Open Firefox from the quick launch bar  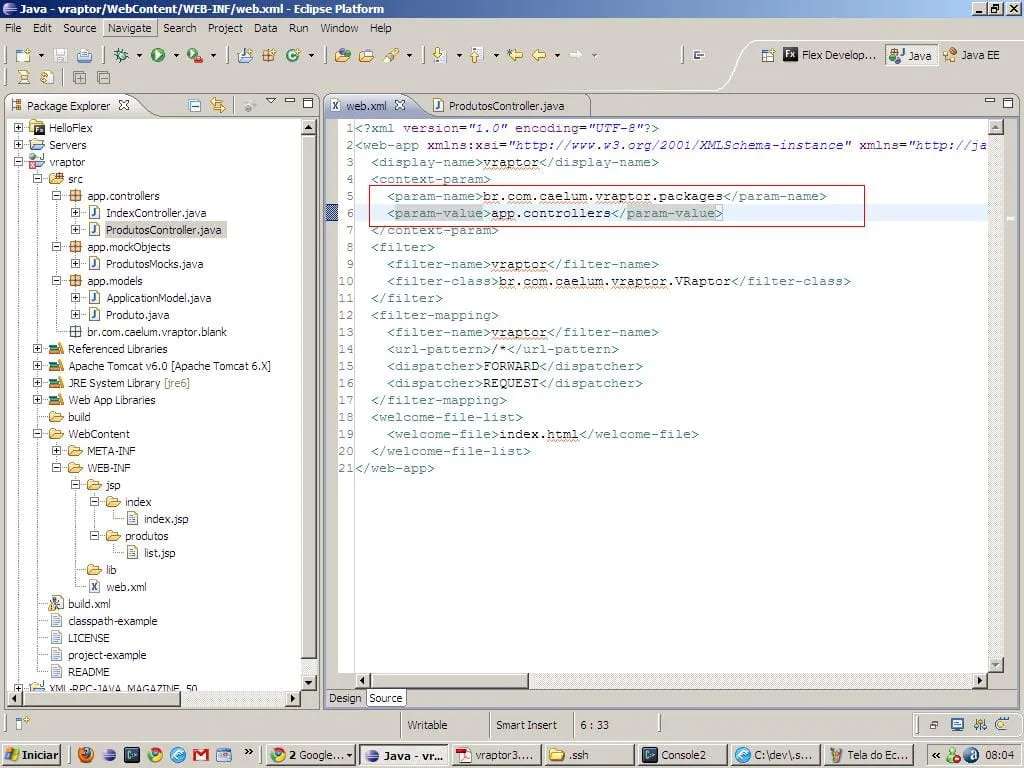pos(86,755)
